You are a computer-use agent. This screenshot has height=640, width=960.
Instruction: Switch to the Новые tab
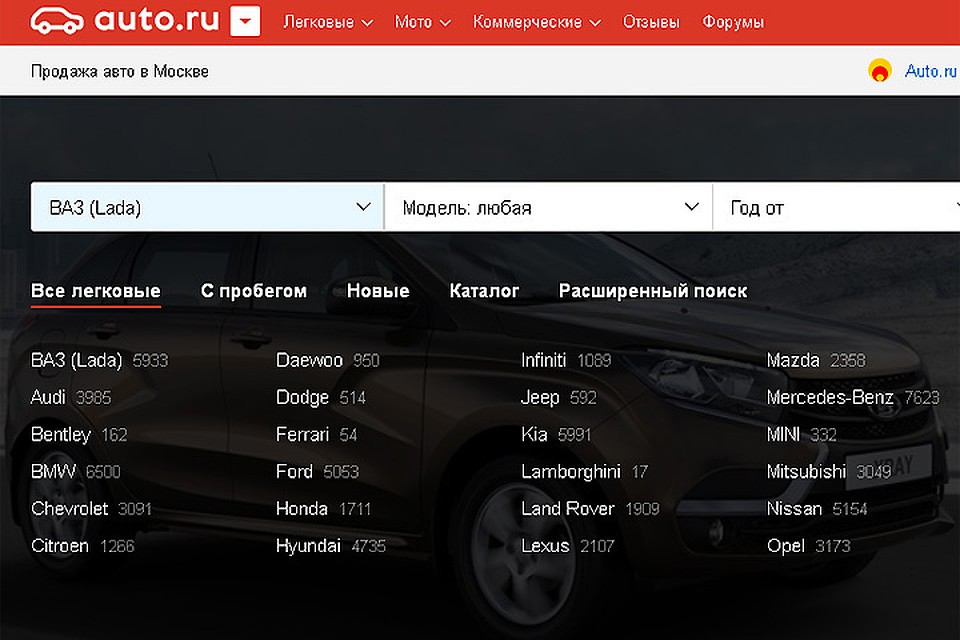tap(378, 291)
